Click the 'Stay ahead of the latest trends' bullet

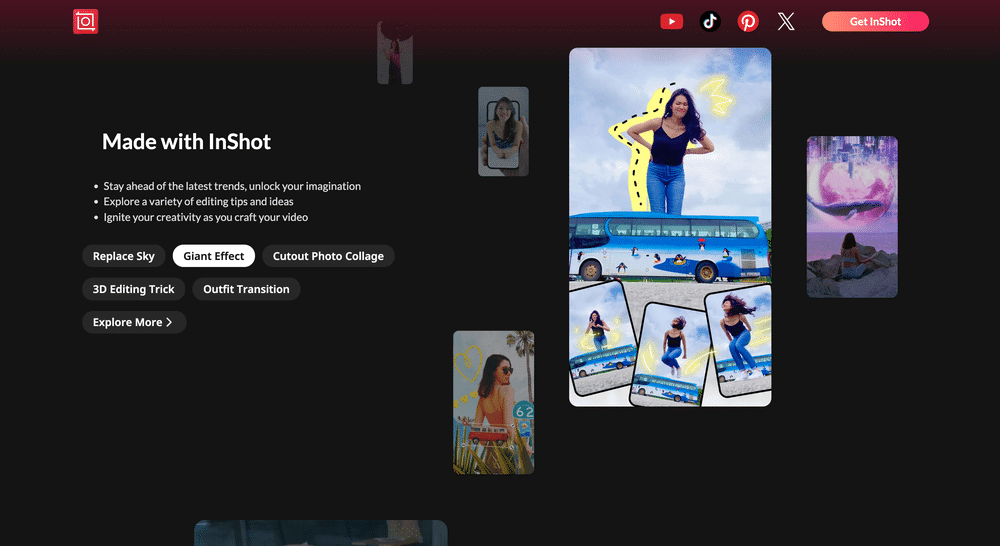[x=232, y=186]
